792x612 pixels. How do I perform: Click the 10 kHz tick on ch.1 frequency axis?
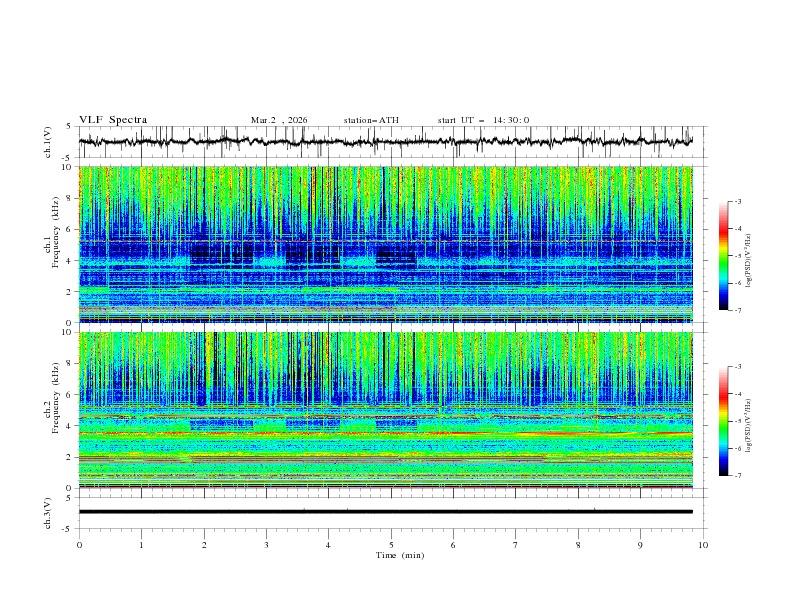(69, 167)
